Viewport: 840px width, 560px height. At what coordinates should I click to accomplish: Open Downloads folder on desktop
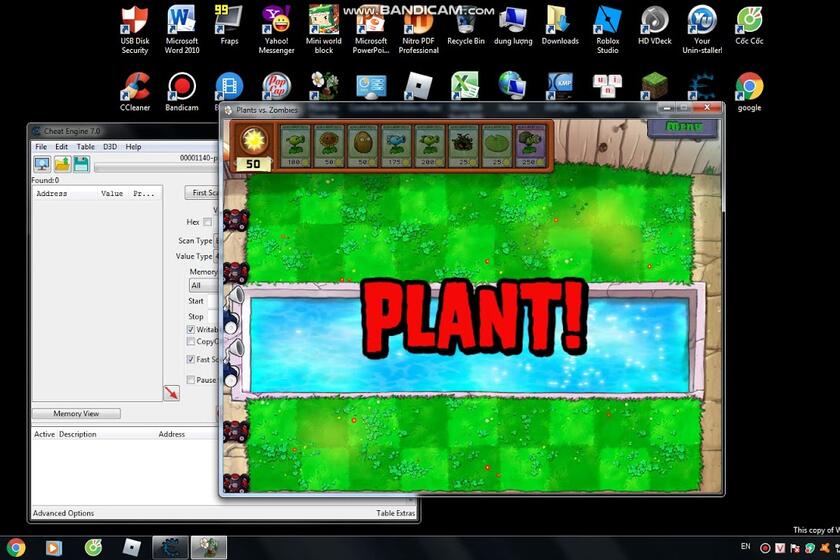560,25
